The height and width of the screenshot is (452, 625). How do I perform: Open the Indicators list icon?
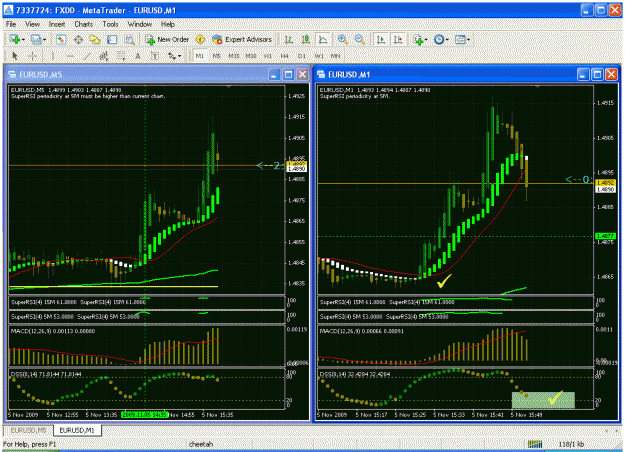click(418, 39)
